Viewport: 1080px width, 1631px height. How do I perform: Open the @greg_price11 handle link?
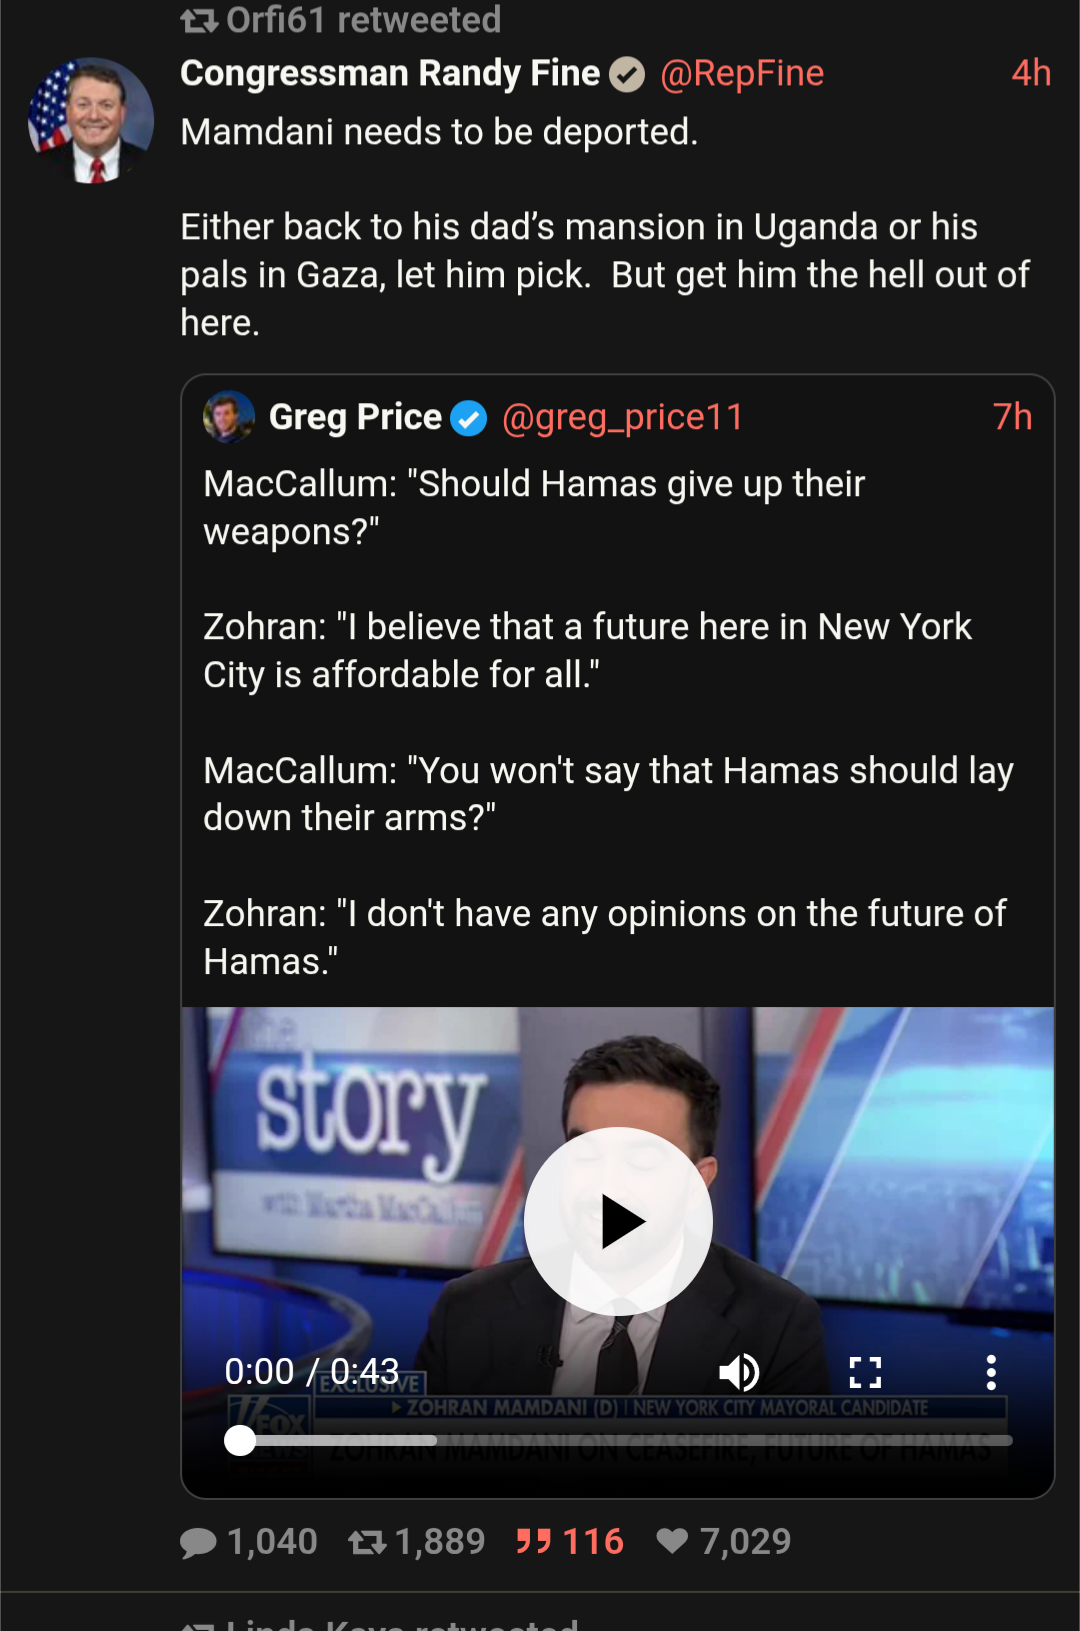(x=622, y=417)
